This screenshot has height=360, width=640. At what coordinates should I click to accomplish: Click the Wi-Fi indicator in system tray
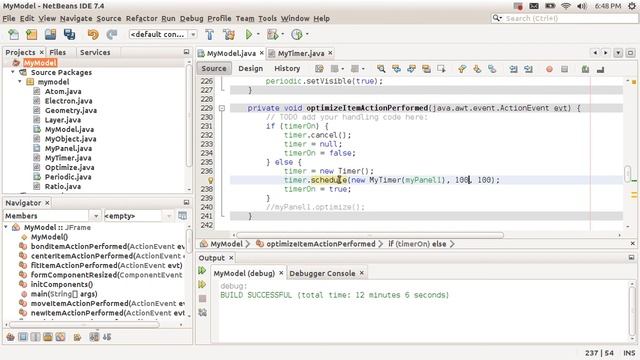pyautogui.click(x=566, y=6)
